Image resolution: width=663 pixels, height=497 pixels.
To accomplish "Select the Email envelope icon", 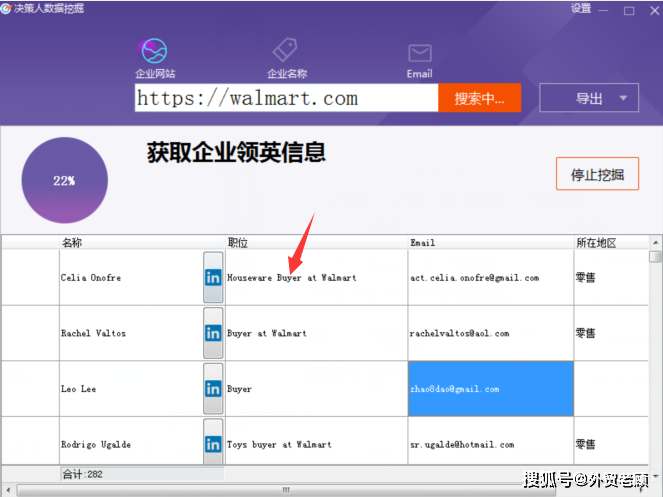I will click(x=419, y=53).
